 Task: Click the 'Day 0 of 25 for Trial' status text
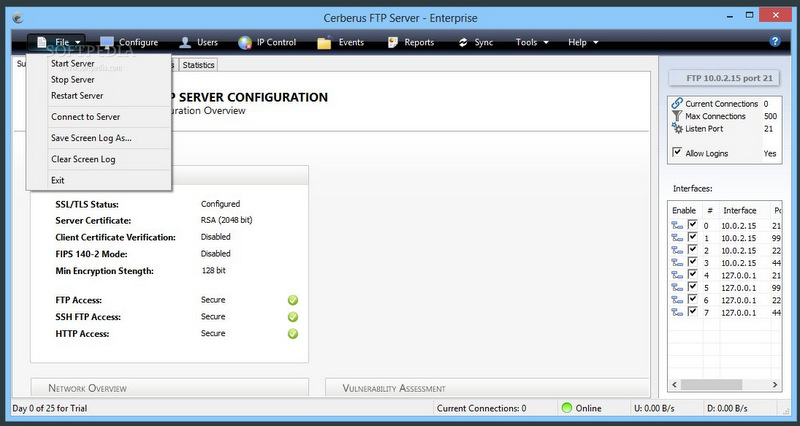pos(50,408)
